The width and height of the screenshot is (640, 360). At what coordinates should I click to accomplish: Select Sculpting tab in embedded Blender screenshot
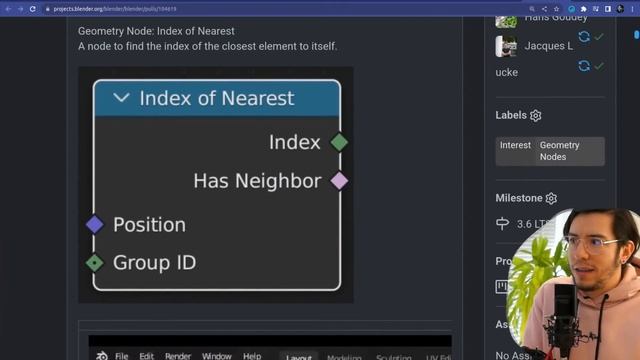[394, 357]
